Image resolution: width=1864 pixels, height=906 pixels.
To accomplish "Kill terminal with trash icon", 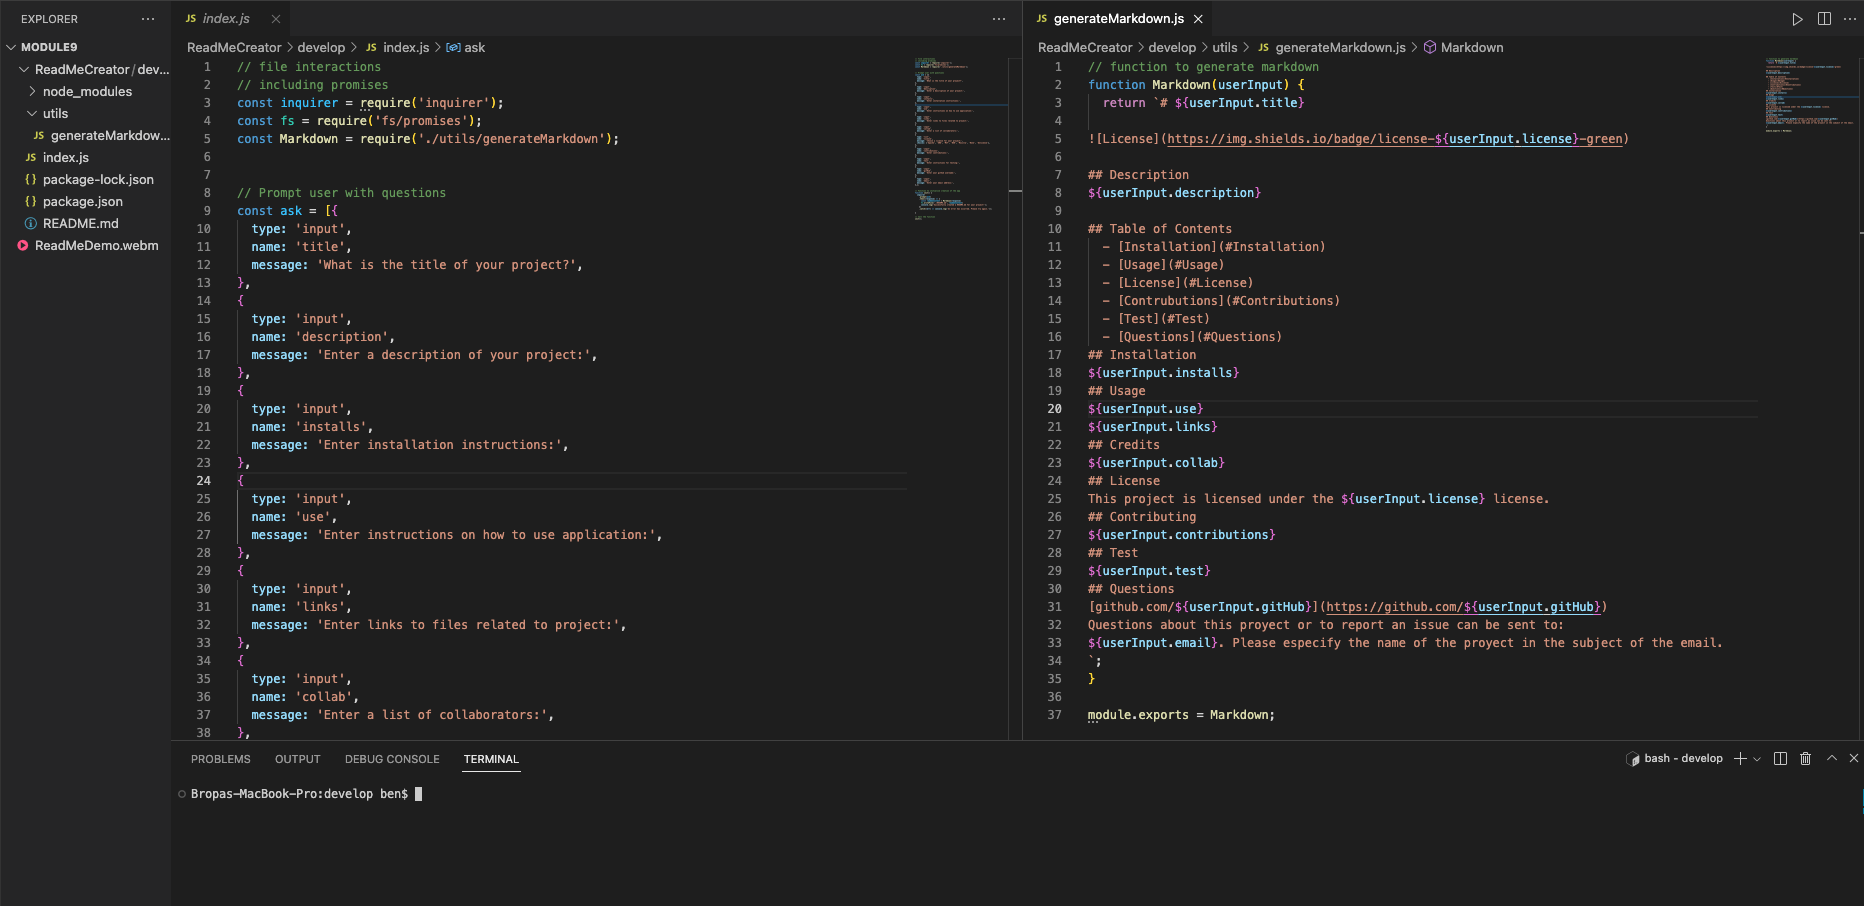I will coord(1806,759).
